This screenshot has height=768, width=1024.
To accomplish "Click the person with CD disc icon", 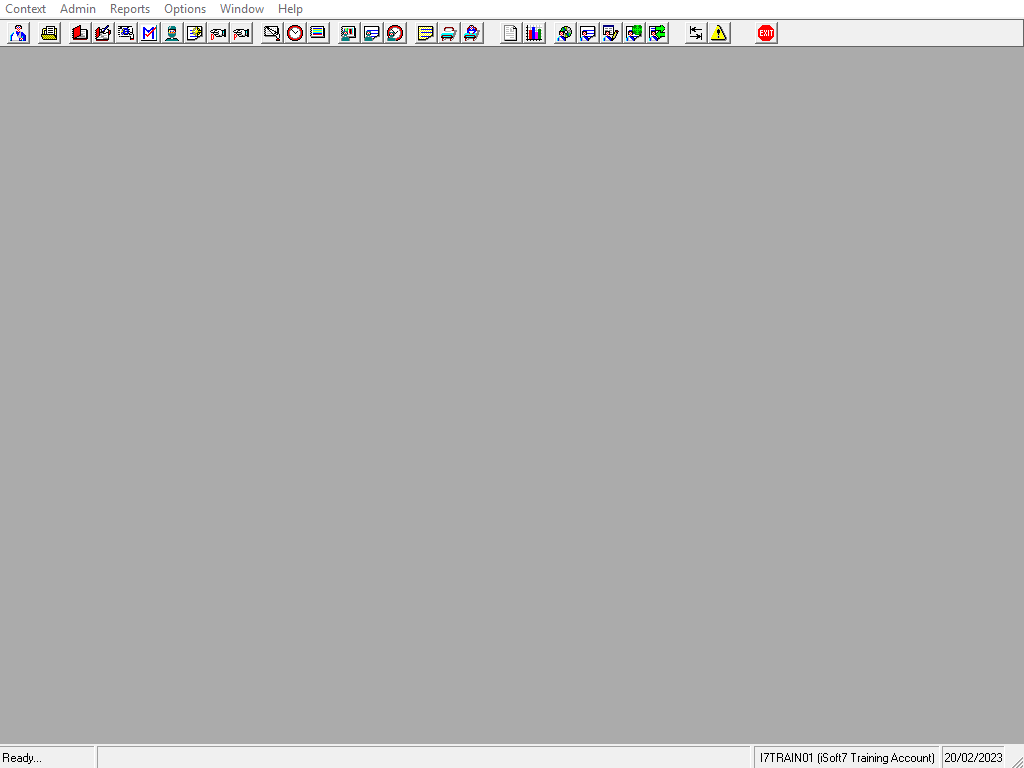I will (x=565, y=33).
